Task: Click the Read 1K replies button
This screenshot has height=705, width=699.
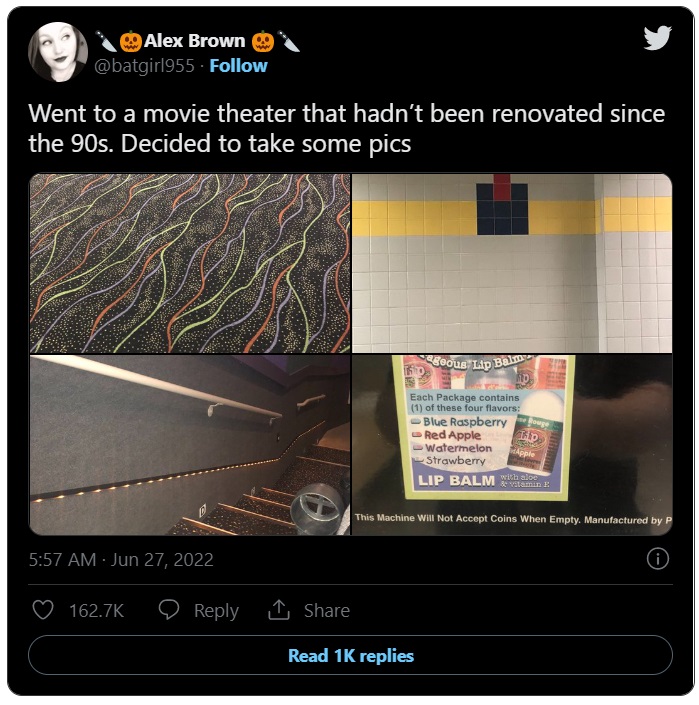Action: click(x=350, y=655)
